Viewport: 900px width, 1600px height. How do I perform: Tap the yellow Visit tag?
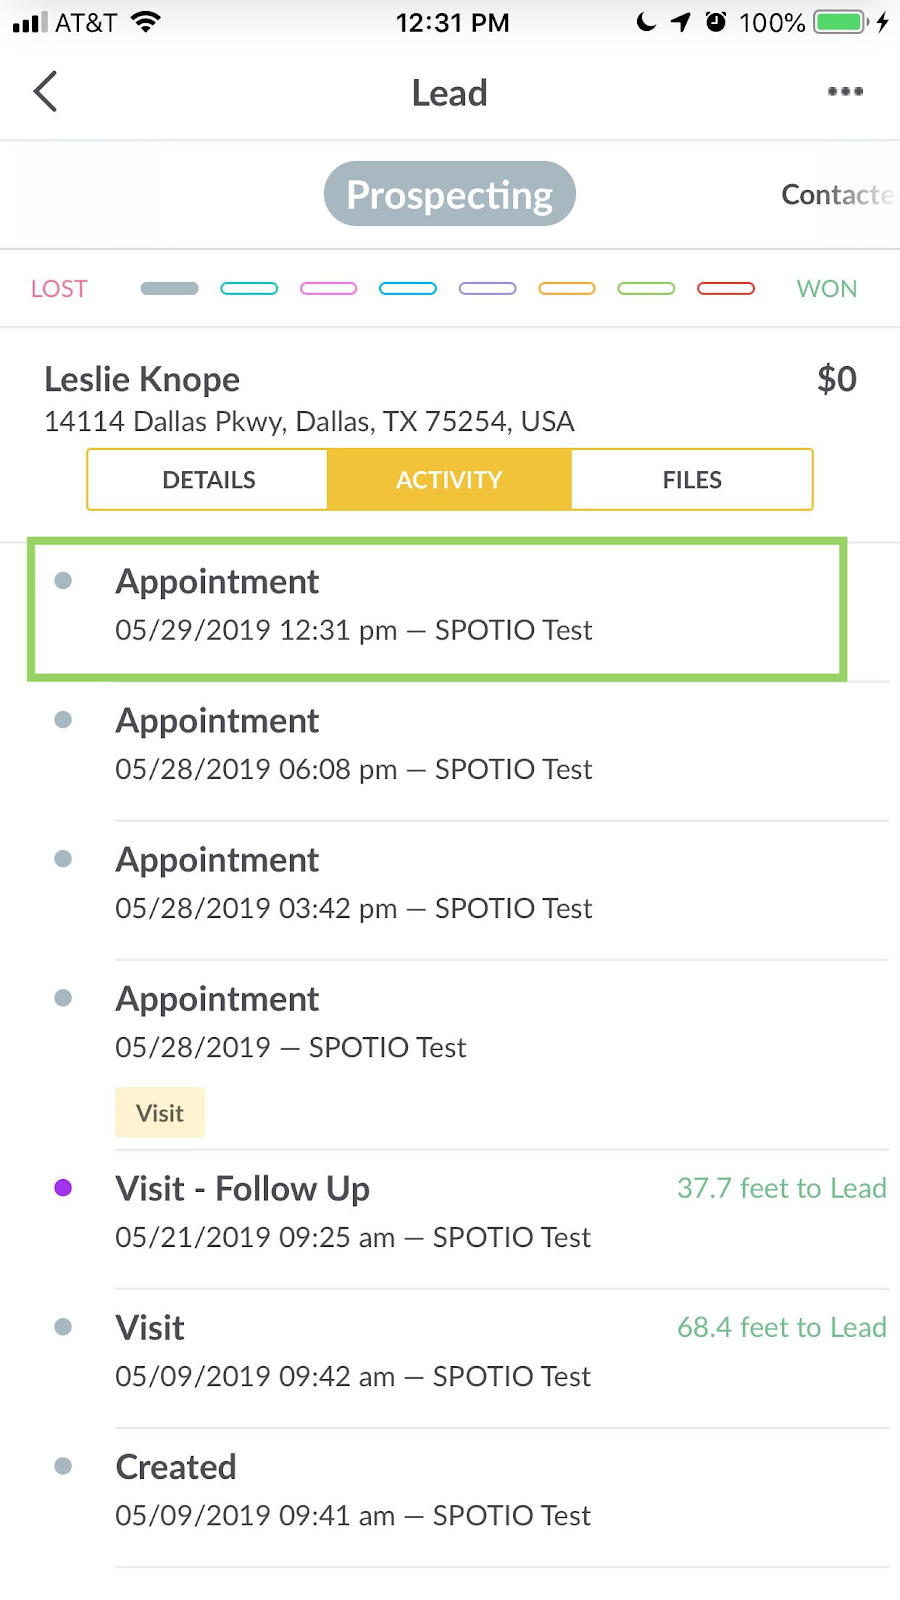(160, 1113)
